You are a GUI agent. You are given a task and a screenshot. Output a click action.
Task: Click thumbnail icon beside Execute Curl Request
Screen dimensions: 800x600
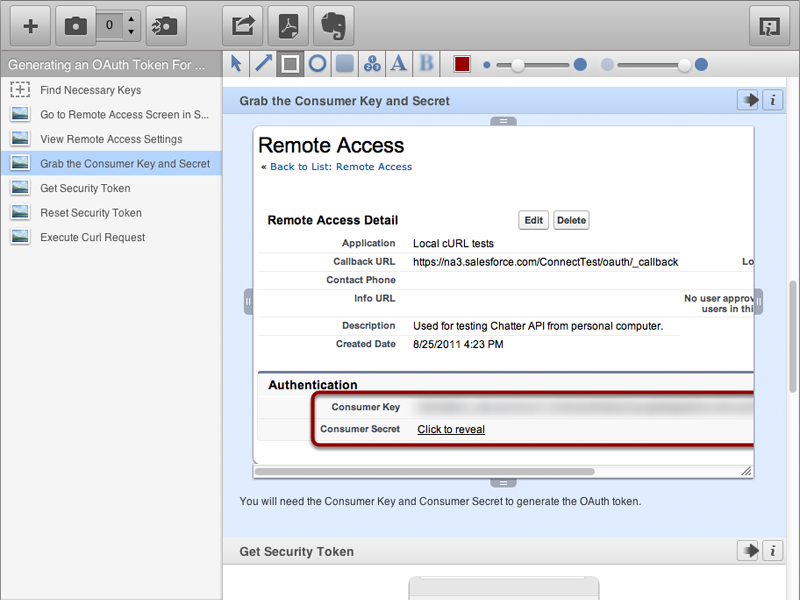[x=20, y=237]
